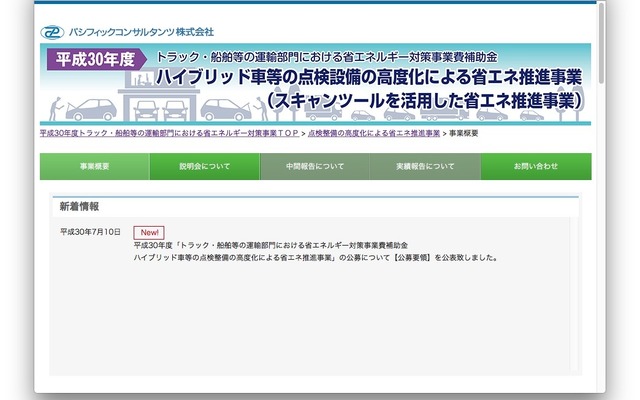The height and width of the screenshot is (400, 640).
Task: Open the お問い合わせ tab
Action: [536, 167]
